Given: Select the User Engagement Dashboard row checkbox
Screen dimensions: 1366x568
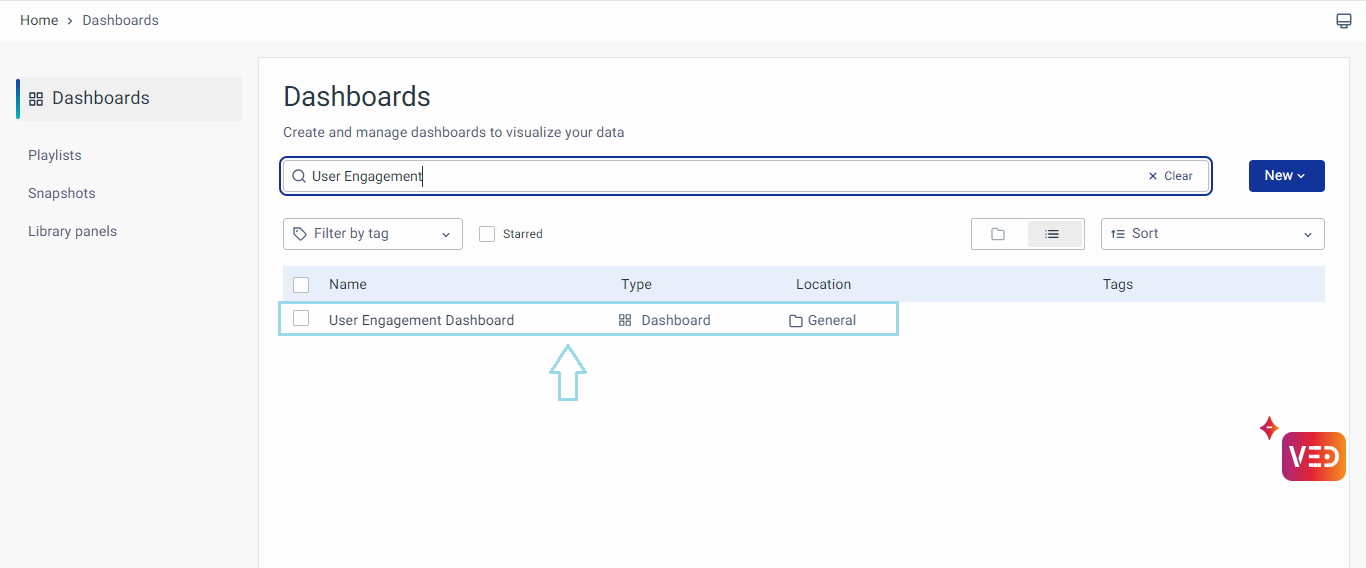Looking at the screenshot, I should (x=301, y=319).
